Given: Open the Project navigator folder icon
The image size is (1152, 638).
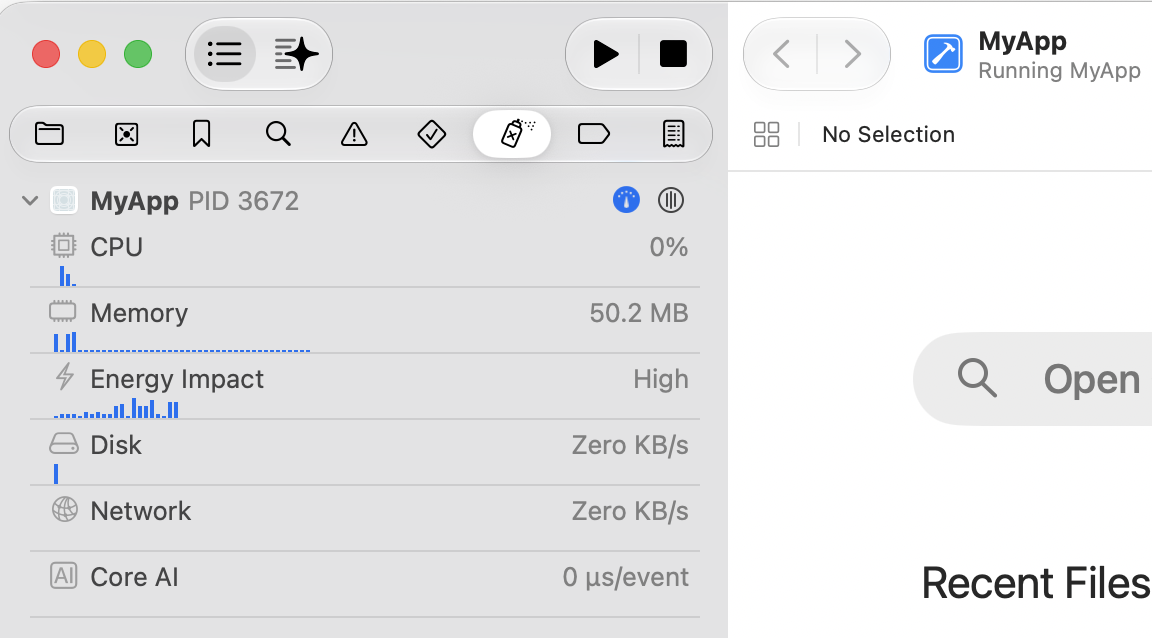Looking at the screenshot, I should (x=49, y=135).
